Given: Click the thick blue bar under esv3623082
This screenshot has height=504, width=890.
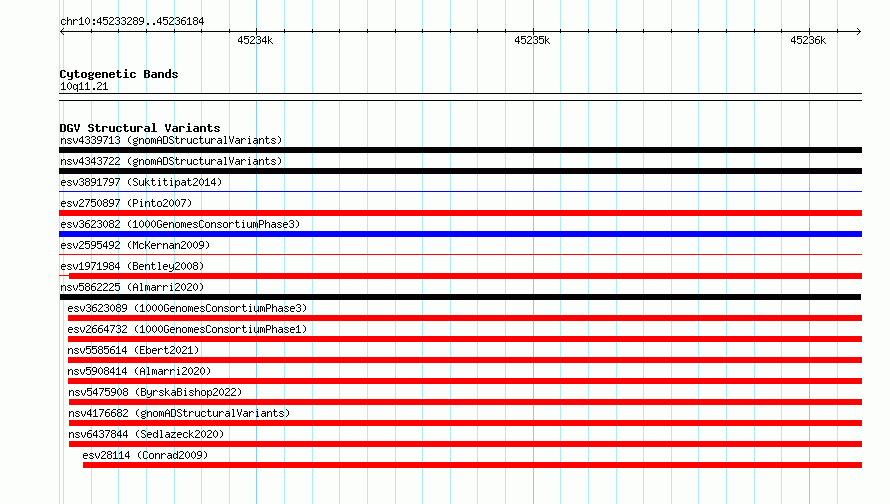Looking at the screenshot, I should 460,234.
